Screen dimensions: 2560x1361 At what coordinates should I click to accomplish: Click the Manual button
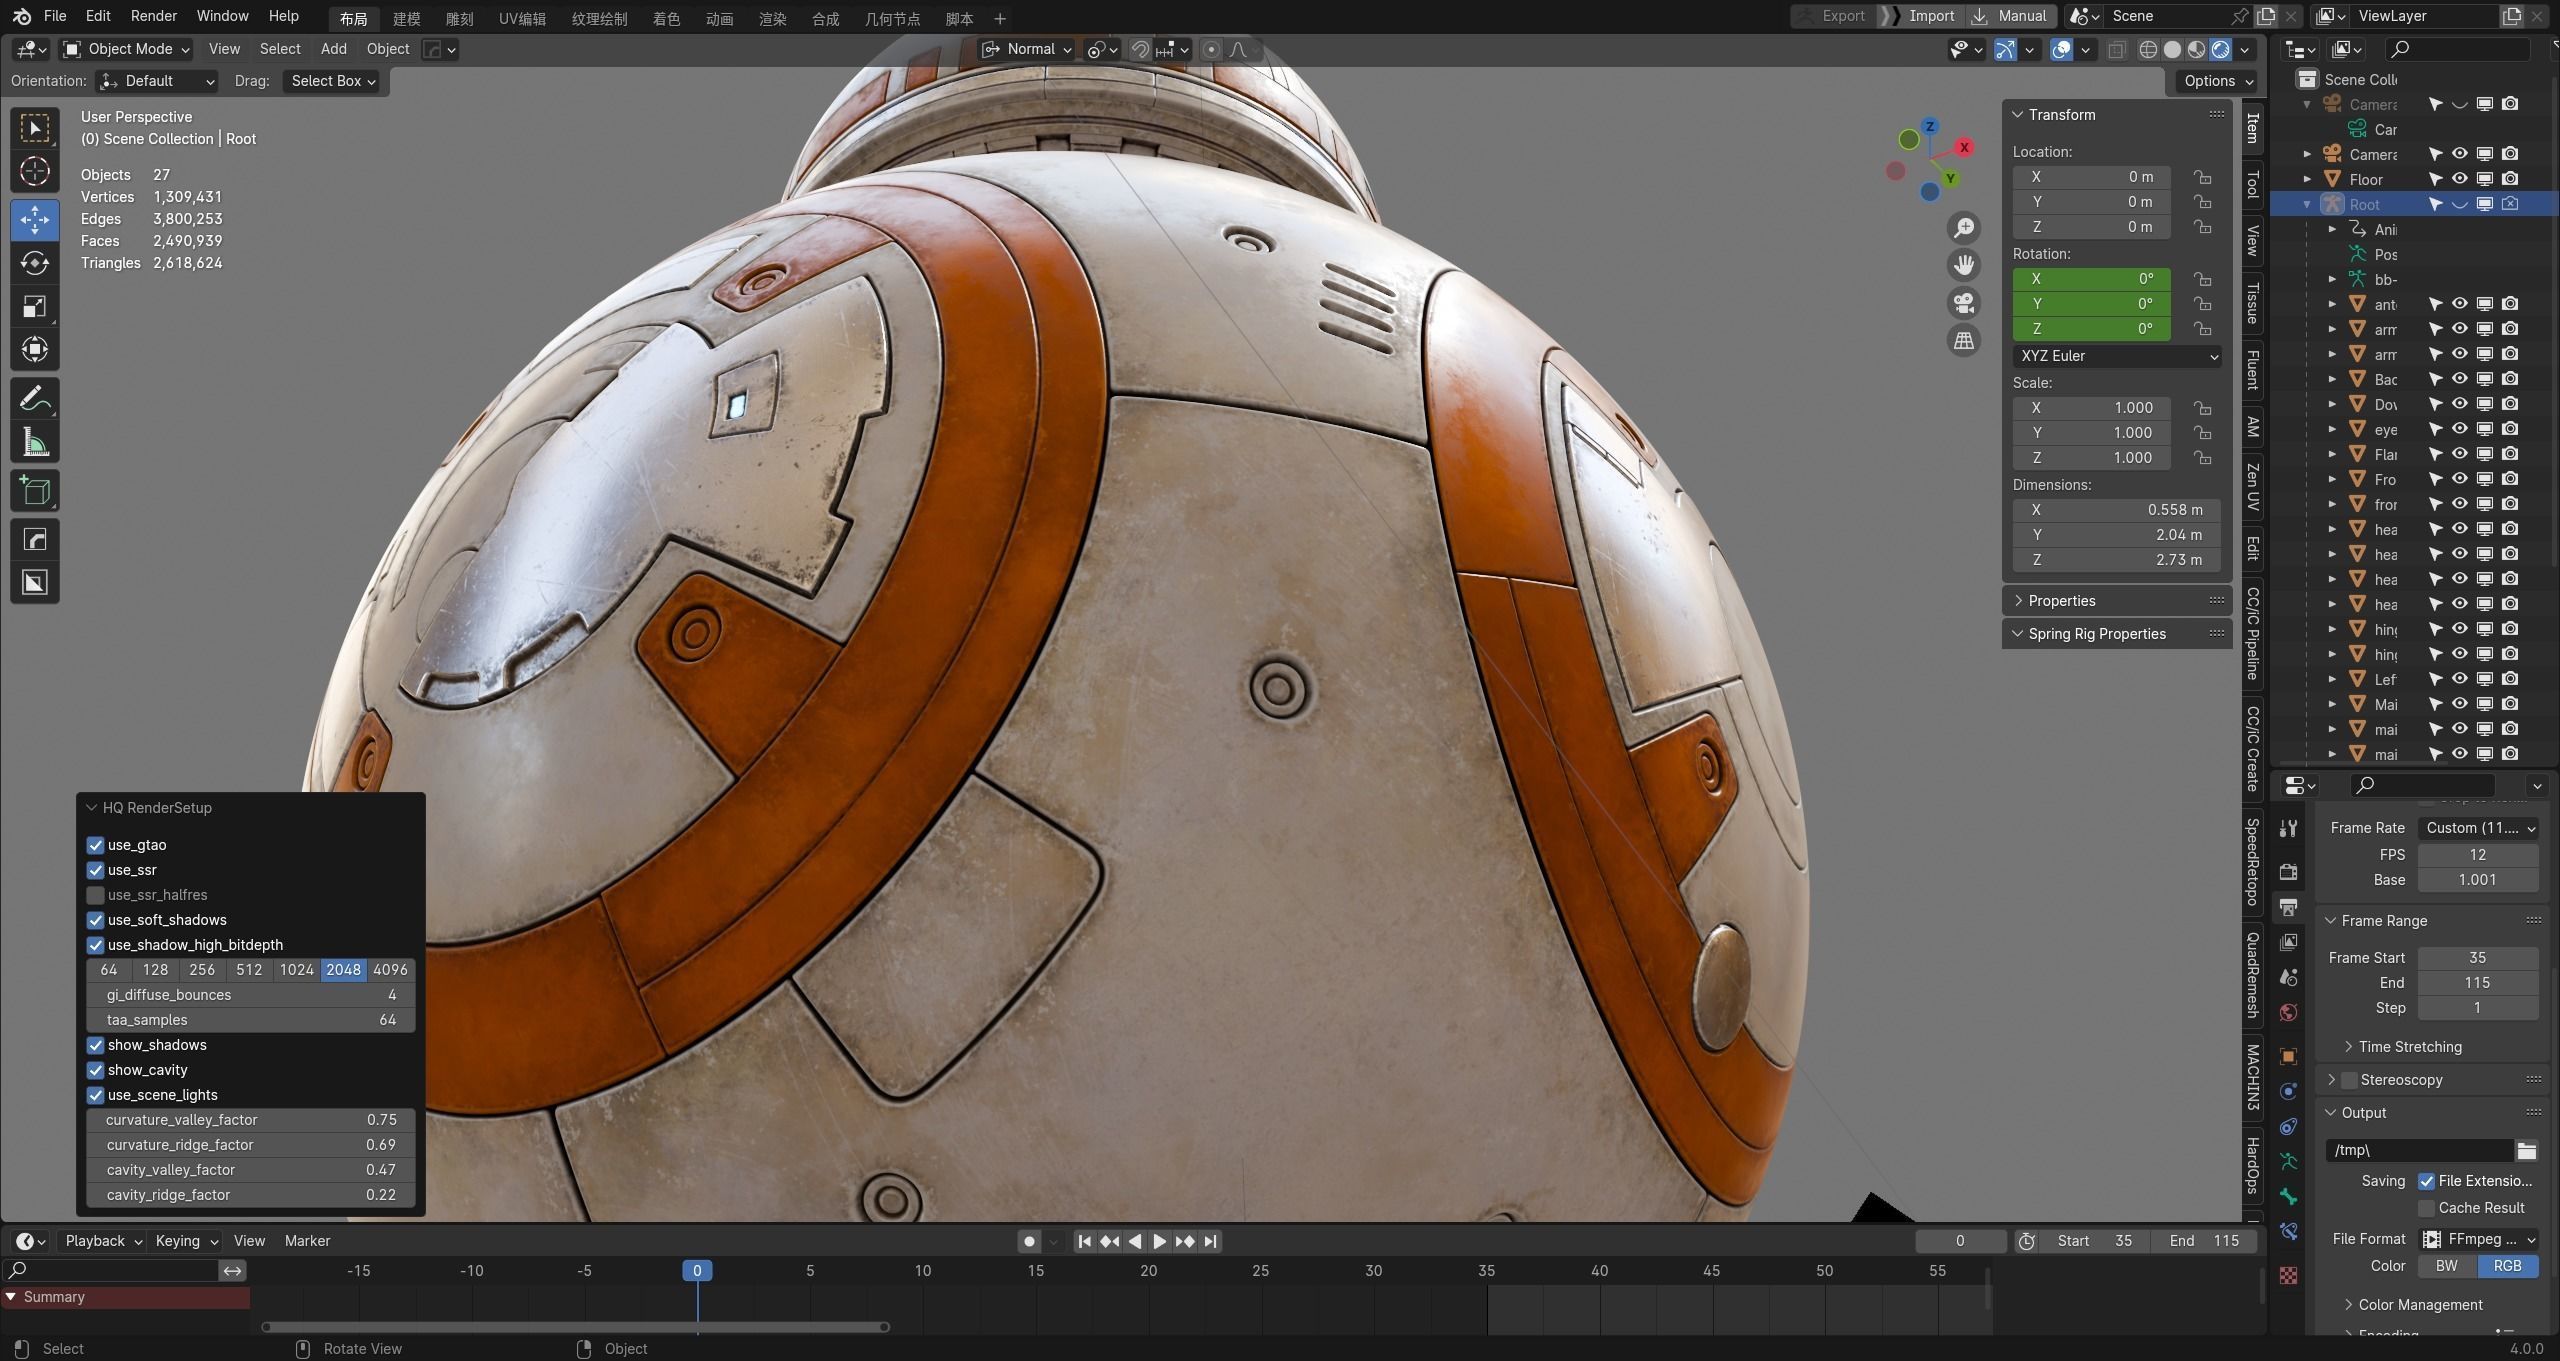pos(2011,16)
